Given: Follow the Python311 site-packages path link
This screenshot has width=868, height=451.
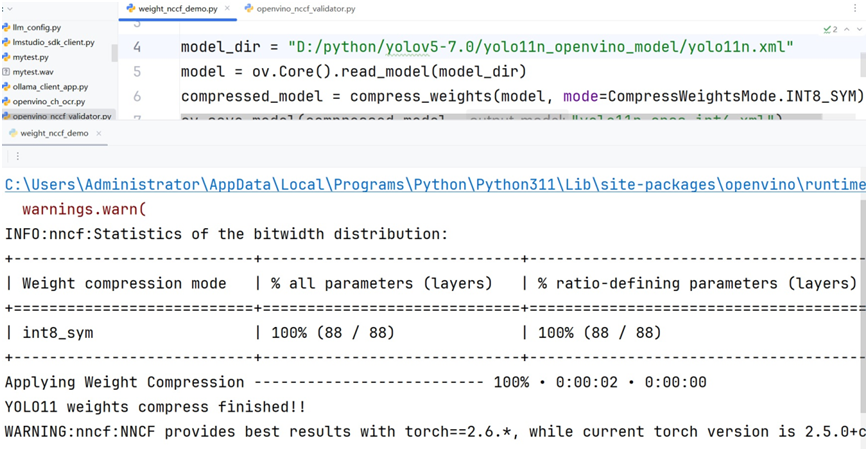Looking at the screenshot, I should 435,185.
